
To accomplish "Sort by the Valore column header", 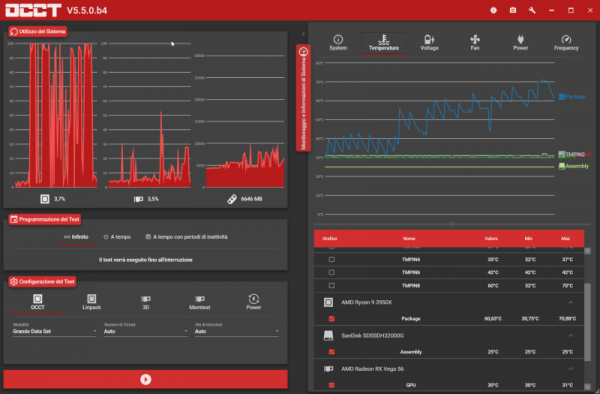I will tap(491, 238).
